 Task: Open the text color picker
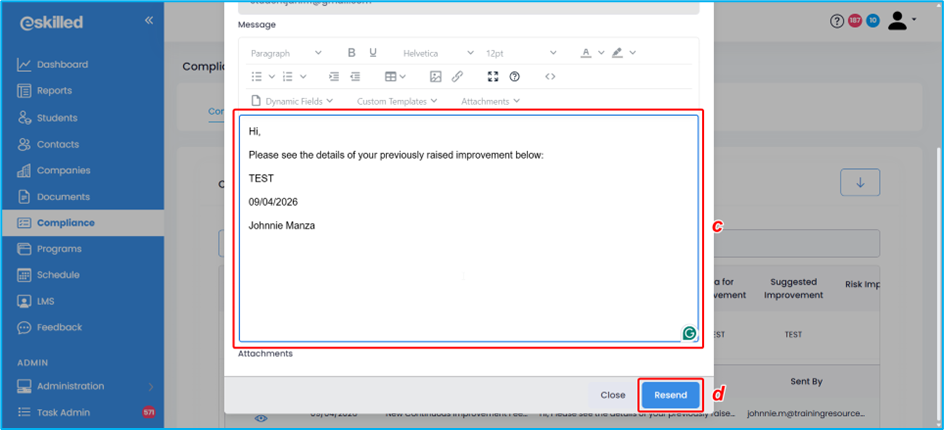click(x=586, y=53)
